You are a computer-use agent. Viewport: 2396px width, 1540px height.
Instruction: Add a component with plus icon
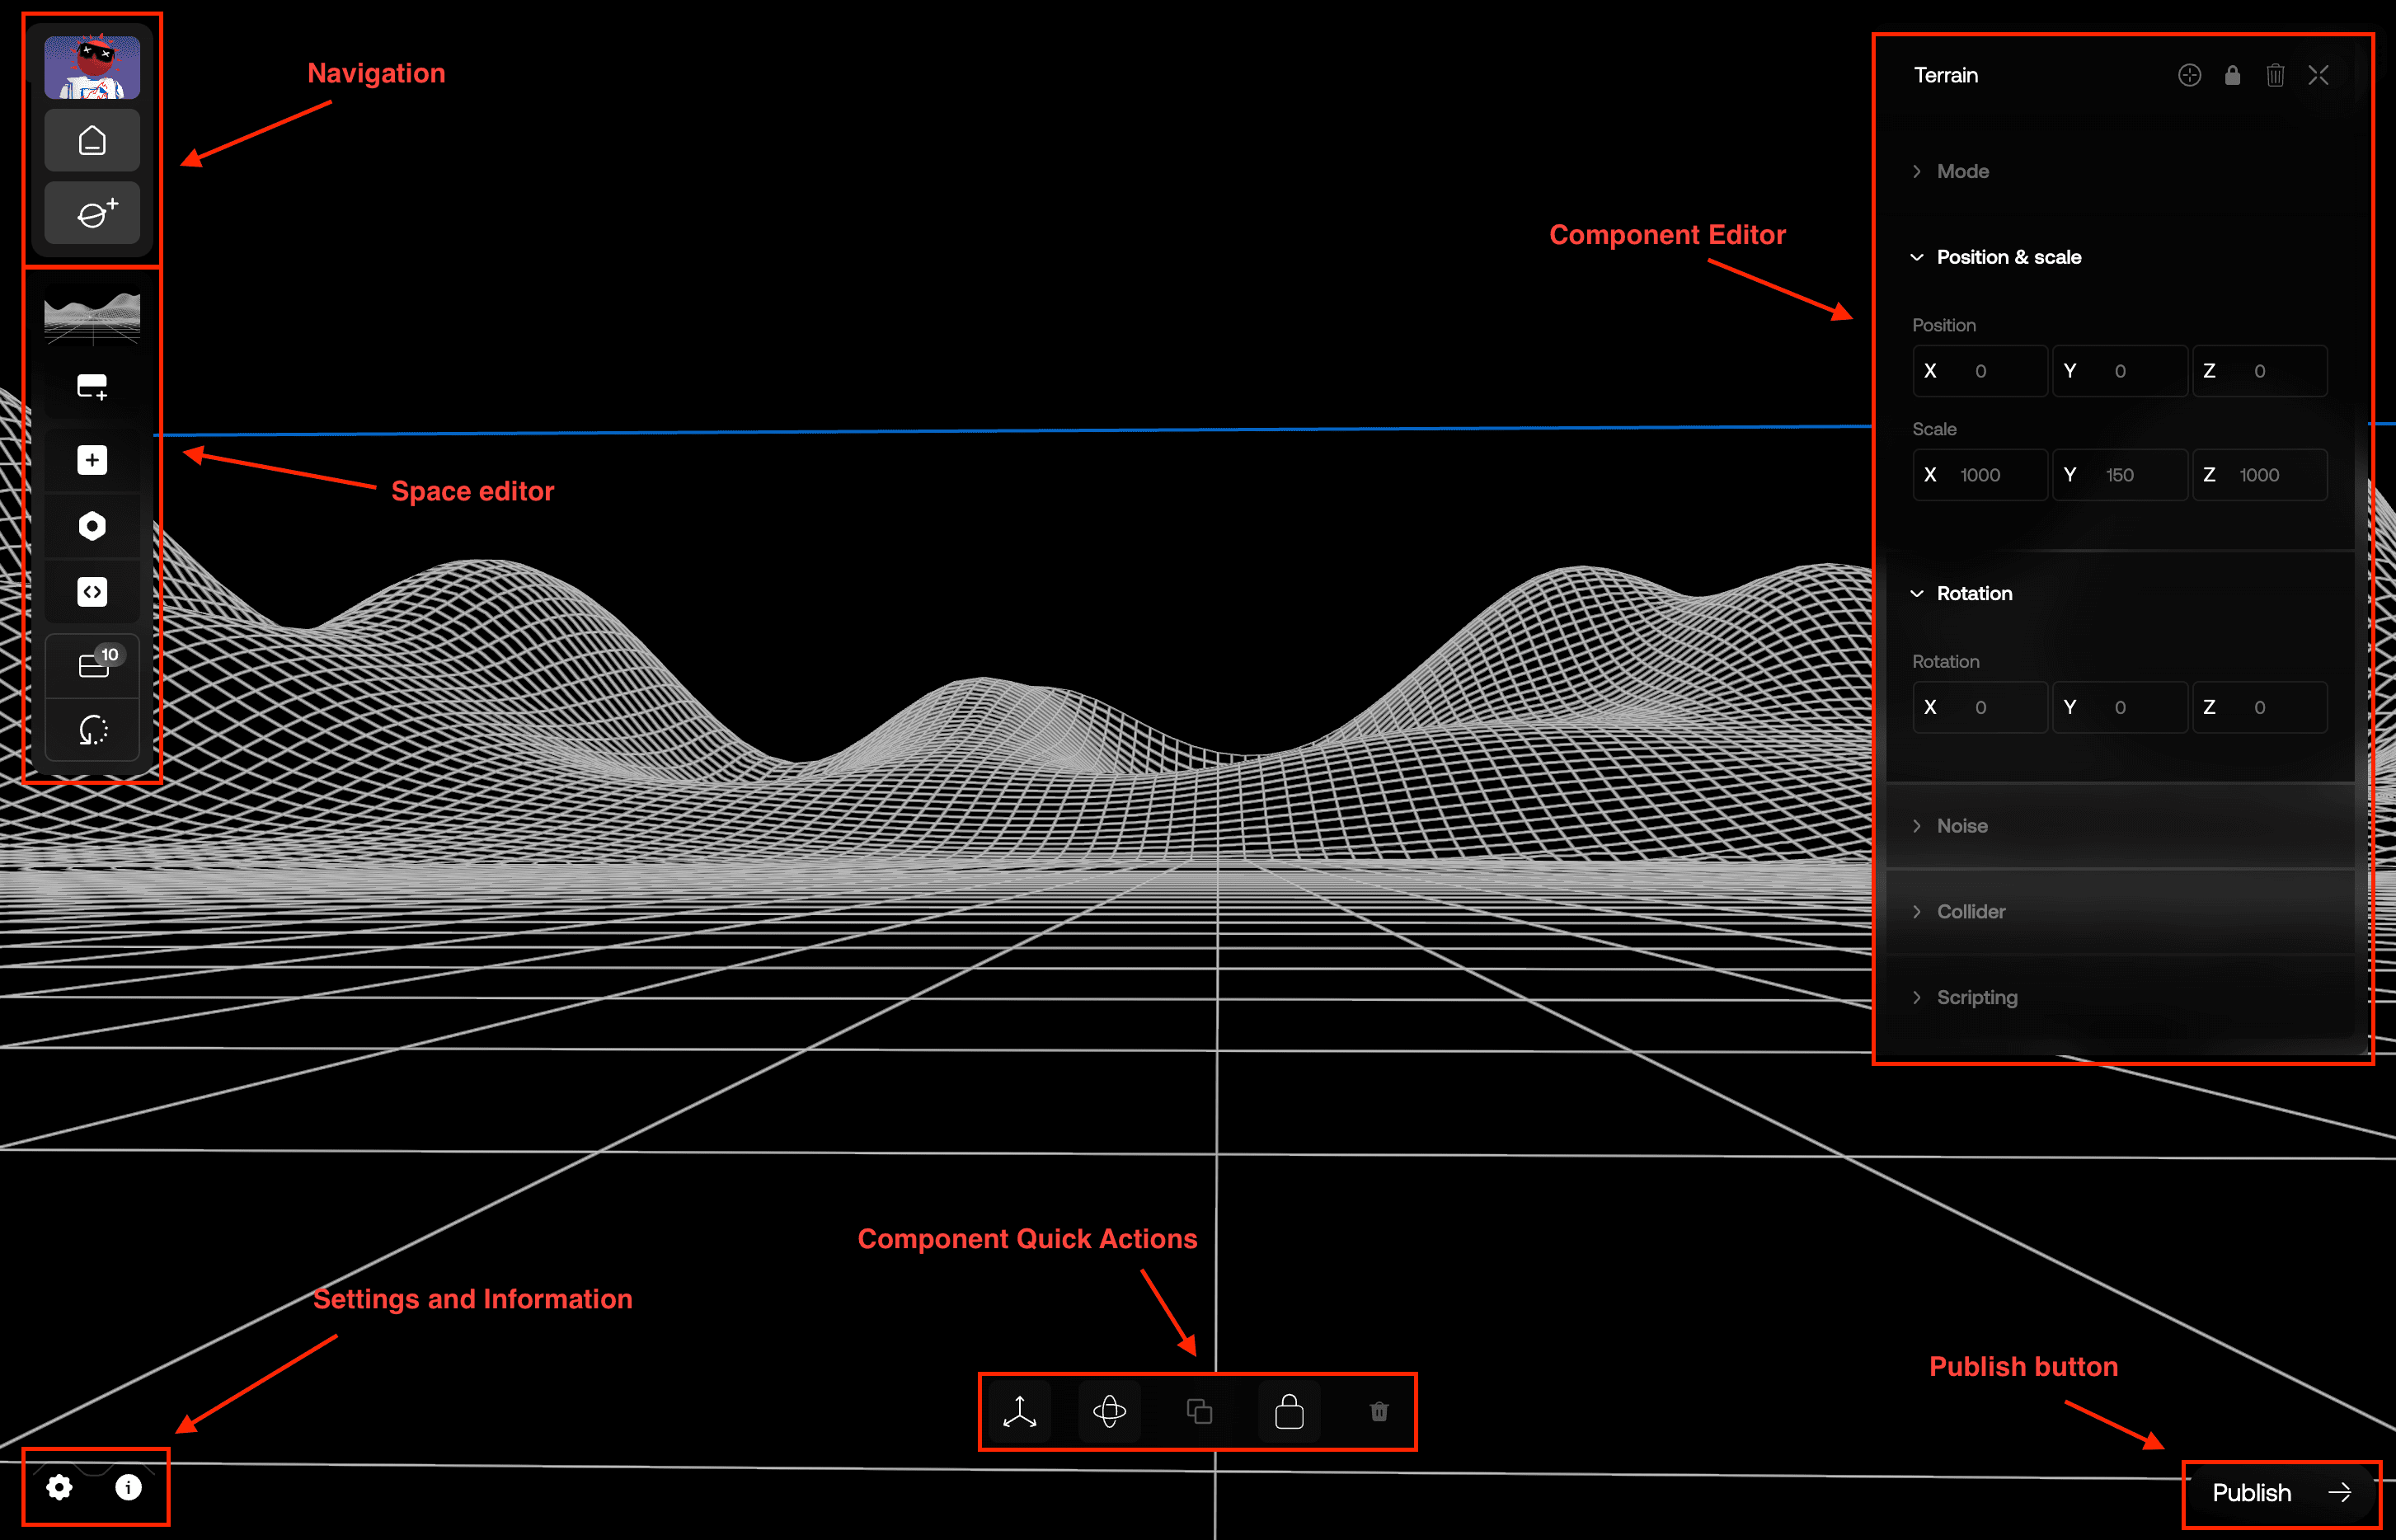[92, 460]
